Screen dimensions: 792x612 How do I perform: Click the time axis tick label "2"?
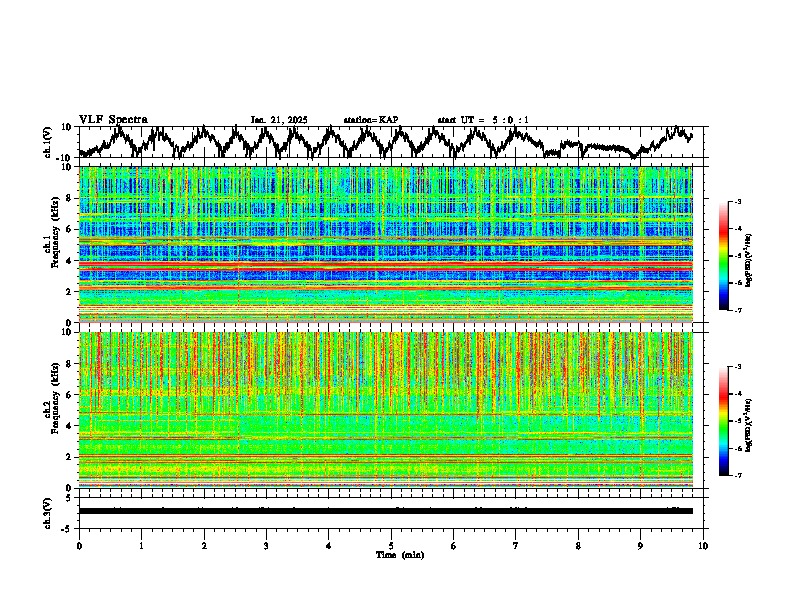[x=204, y=546]
